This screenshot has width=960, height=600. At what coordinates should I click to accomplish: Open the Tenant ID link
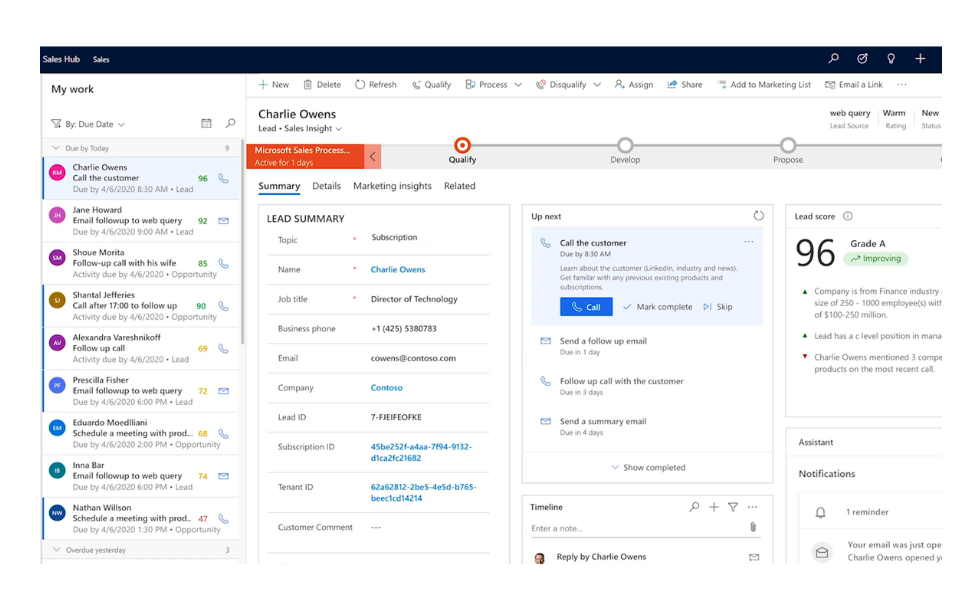pyautogui.click(x=423, y=493)
